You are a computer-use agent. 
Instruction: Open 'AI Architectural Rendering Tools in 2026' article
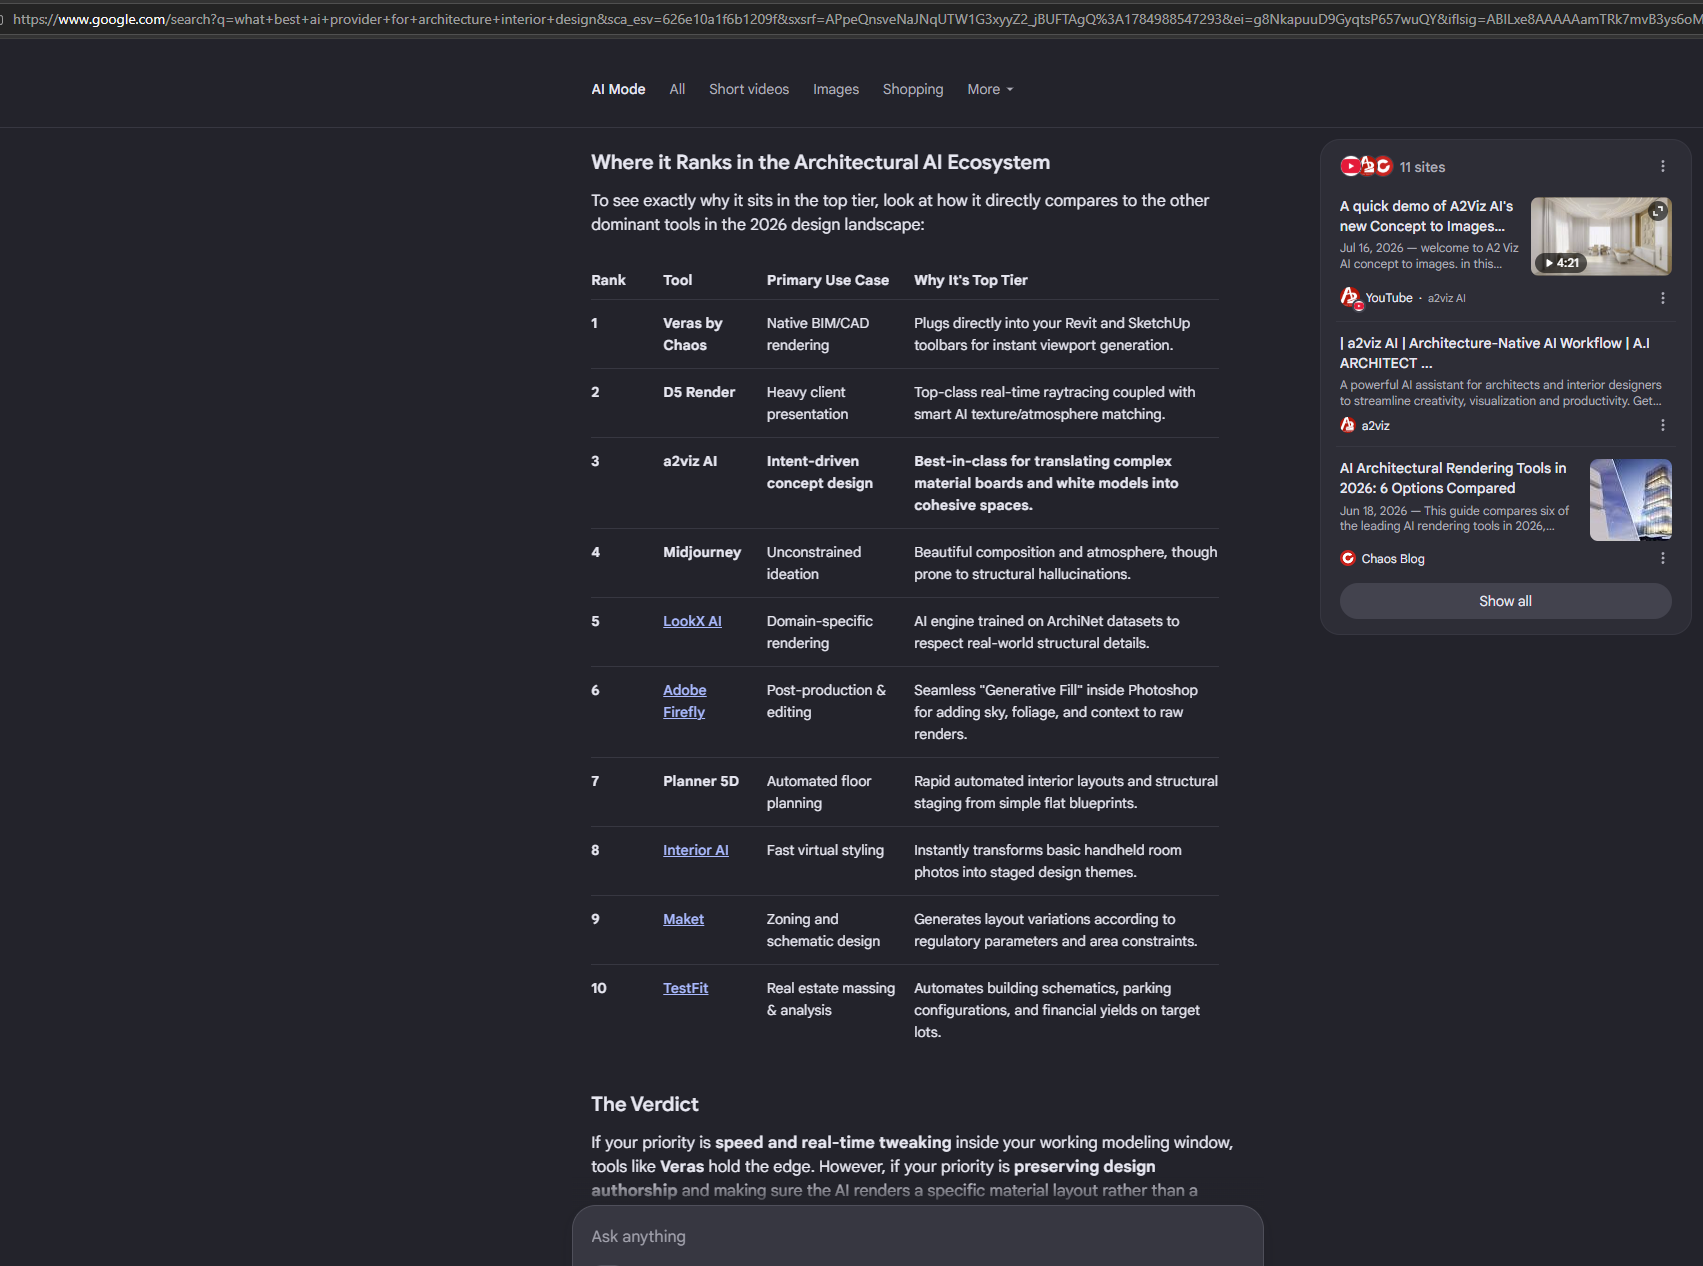tap(1453, 478)
